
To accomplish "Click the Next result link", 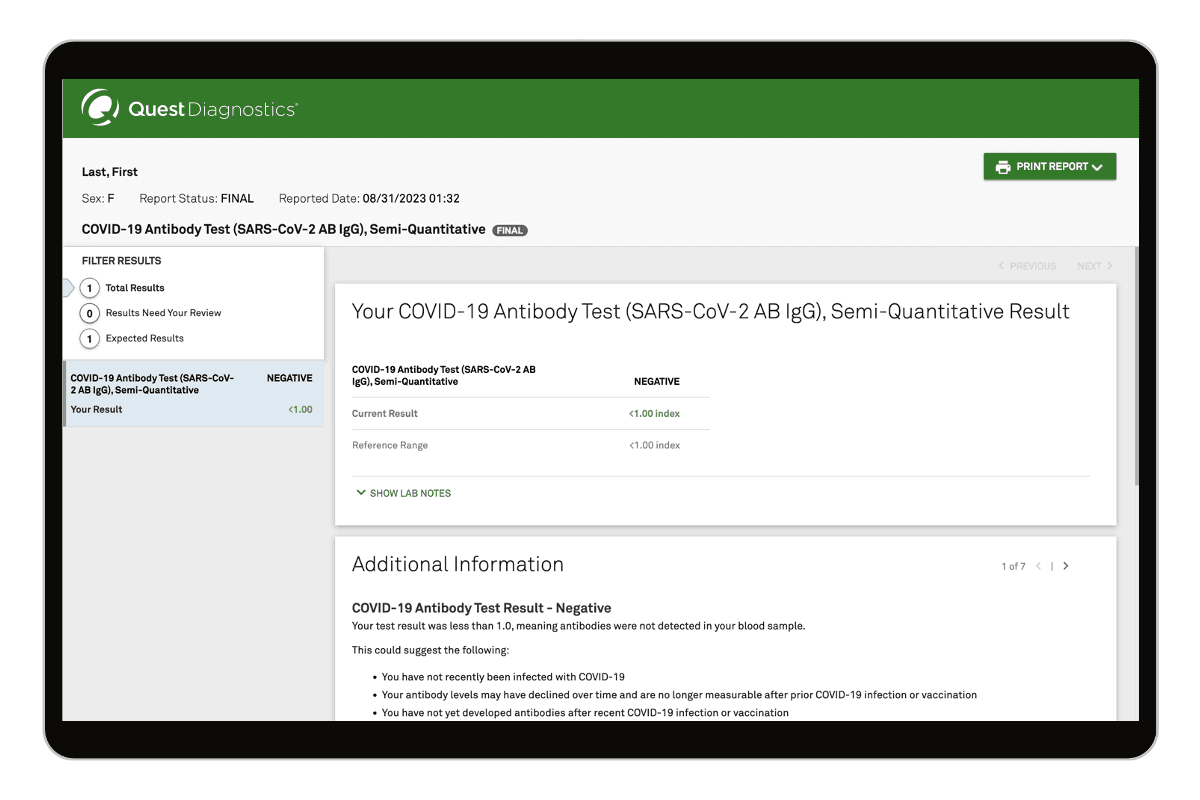I will (1094, 266).
